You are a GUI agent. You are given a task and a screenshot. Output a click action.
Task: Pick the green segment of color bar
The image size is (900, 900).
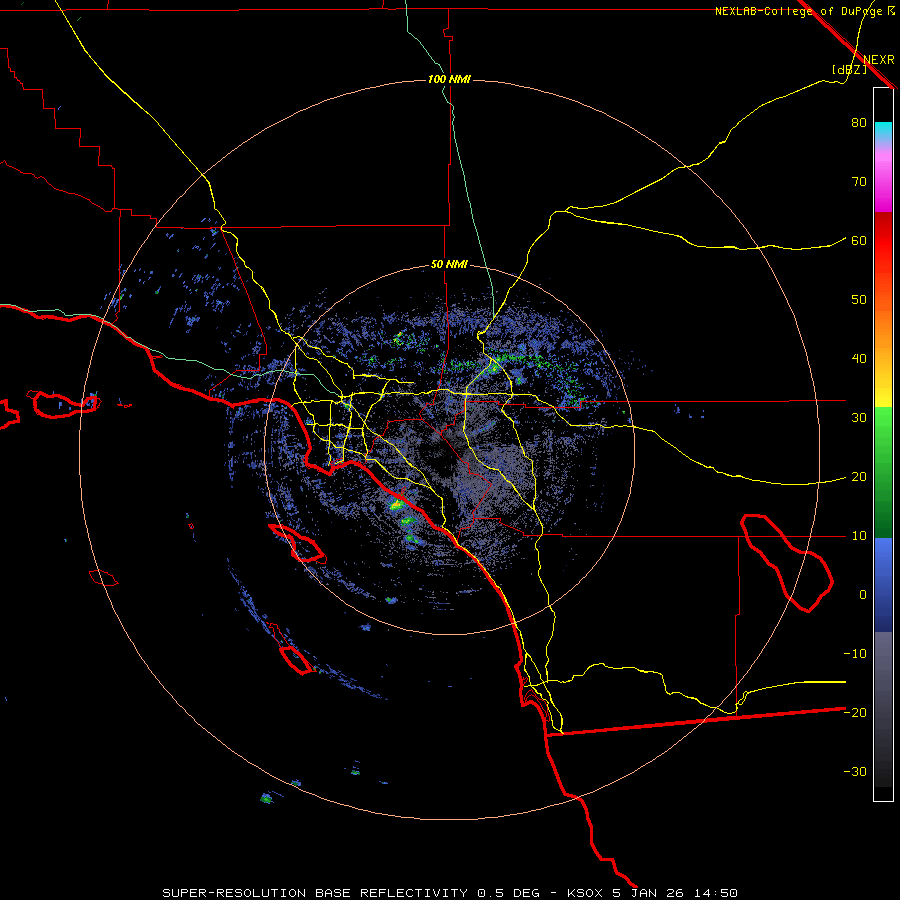click(x=883, y=471)
